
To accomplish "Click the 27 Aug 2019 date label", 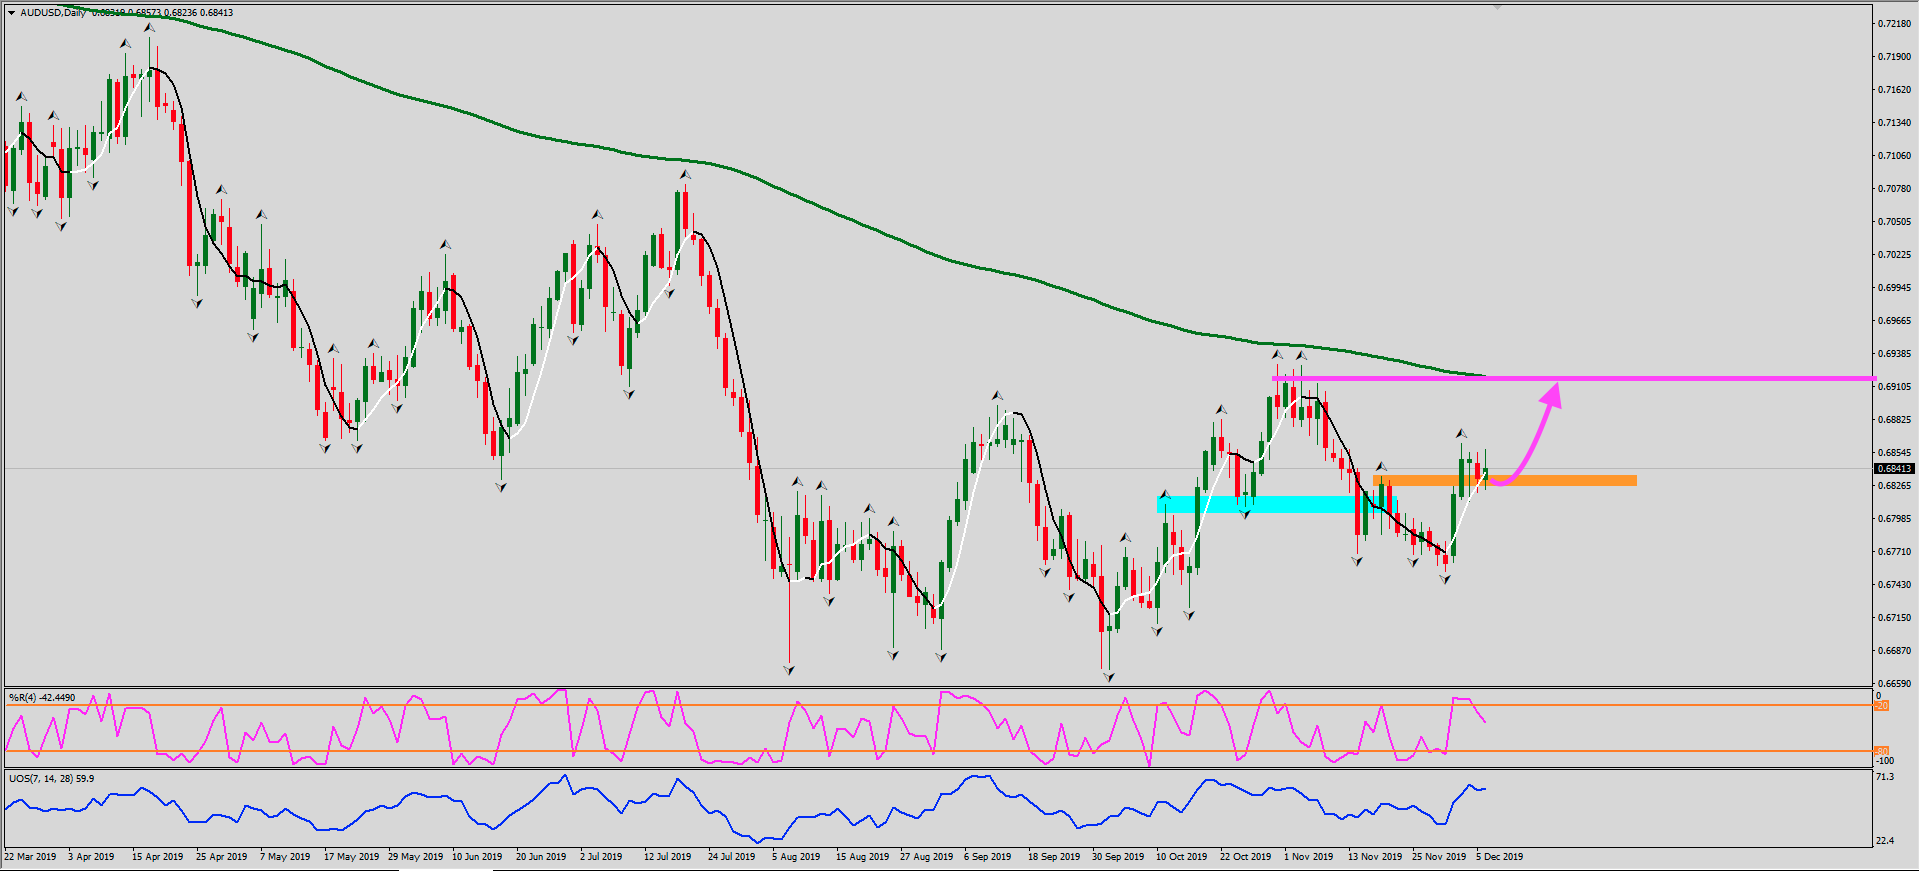I will (926, 857).
